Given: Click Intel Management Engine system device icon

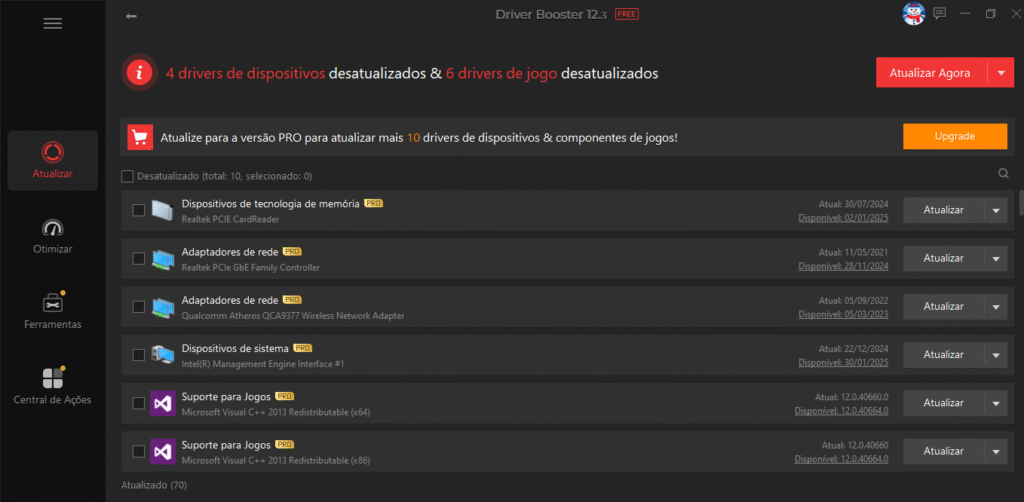Looking at the screenshot, I should 162,354.
